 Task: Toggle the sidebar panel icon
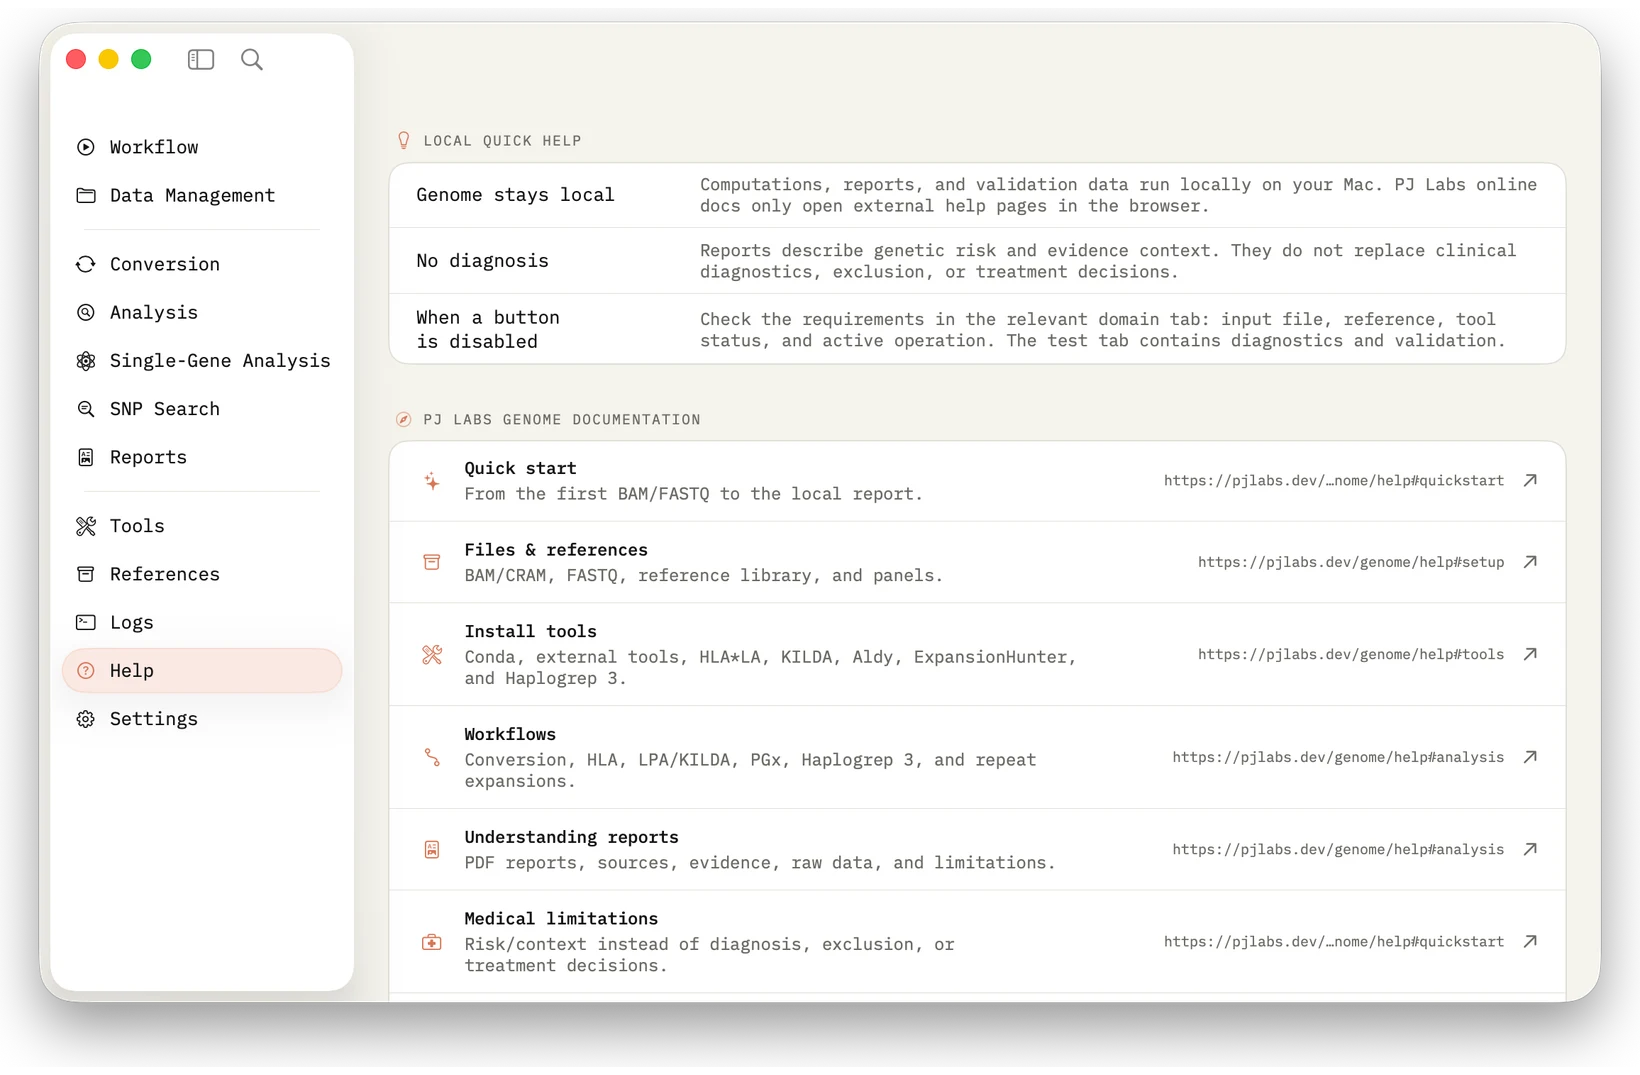click(x=201, y=60)
